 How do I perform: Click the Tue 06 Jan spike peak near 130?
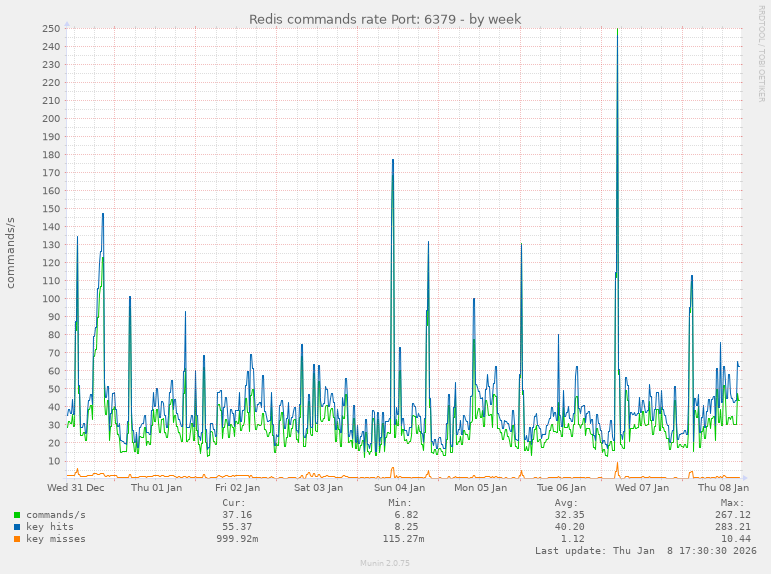click(521, 244)
